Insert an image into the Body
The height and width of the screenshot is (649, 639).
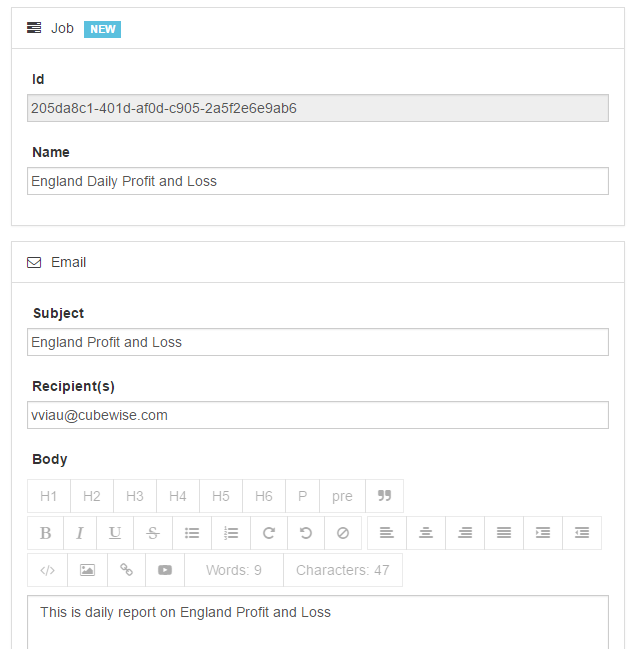click(87, 570)
